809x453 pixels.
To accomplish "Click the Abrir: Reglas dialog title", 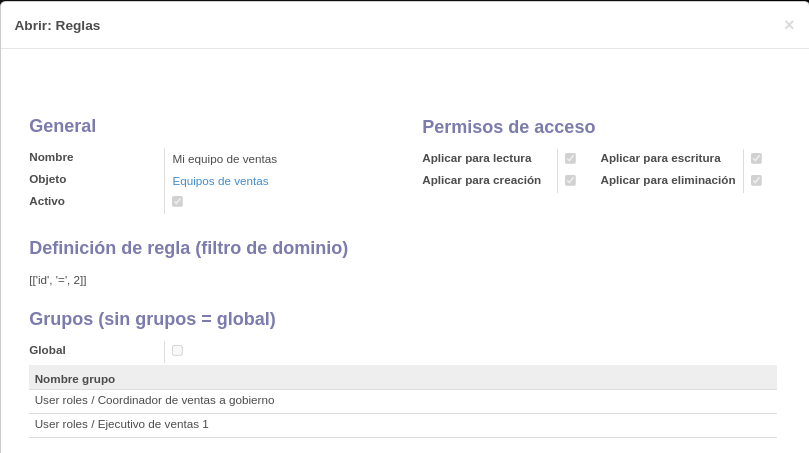I will [x=57, y=25].
